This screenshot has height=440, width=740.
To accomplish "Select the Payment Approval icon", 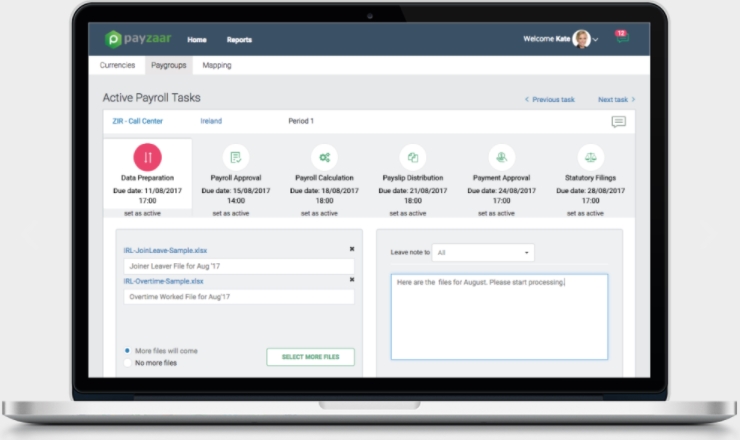I will point(501,157).
